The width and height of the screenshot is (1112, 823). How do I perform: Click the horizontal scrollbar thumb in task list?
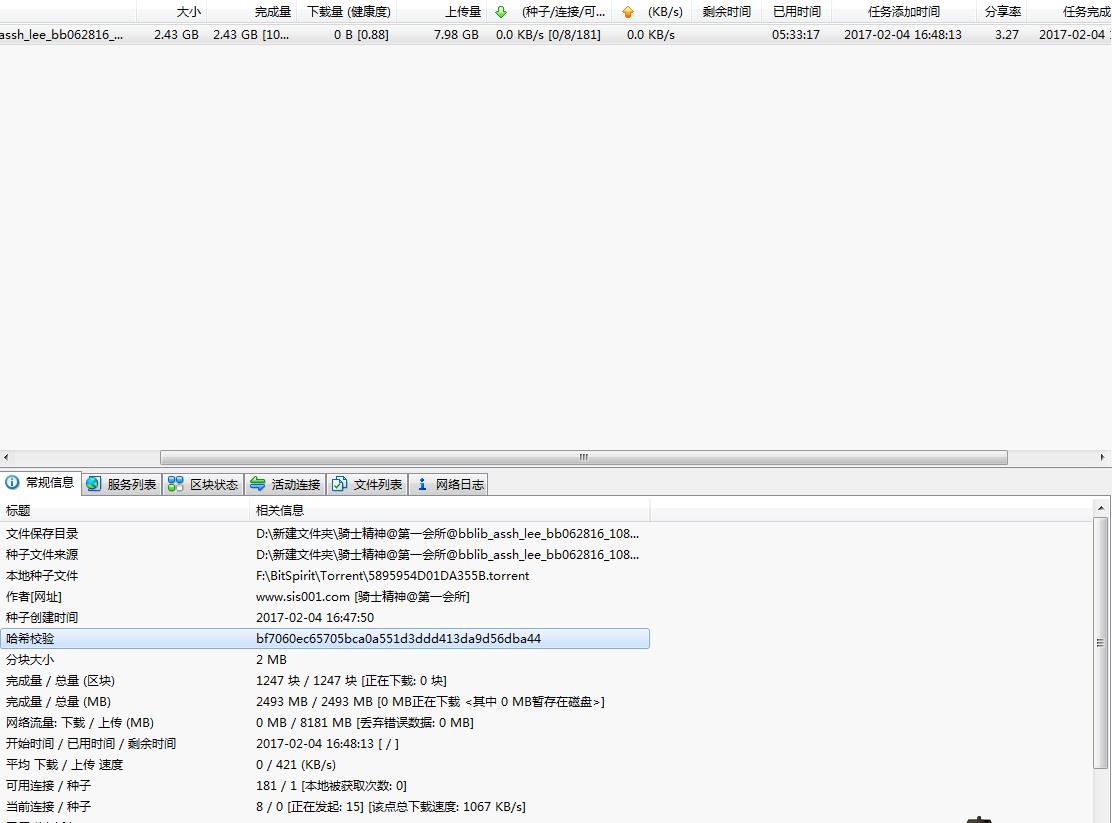click(583, 457)
